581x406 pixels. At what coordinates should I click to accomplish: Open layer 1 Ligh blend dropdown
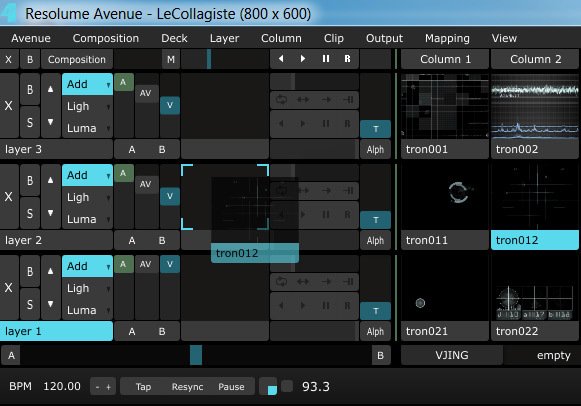[x=87, y=288]
